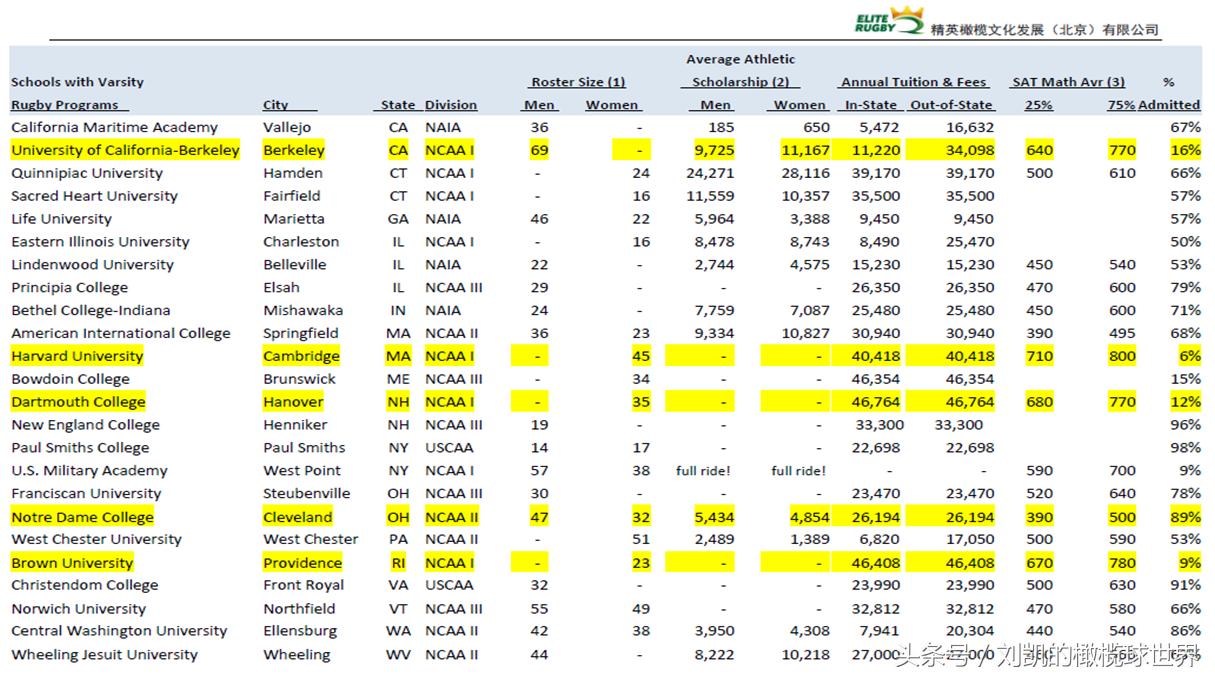Select the Harvard University row name
1215x677 pixels.
77,356
